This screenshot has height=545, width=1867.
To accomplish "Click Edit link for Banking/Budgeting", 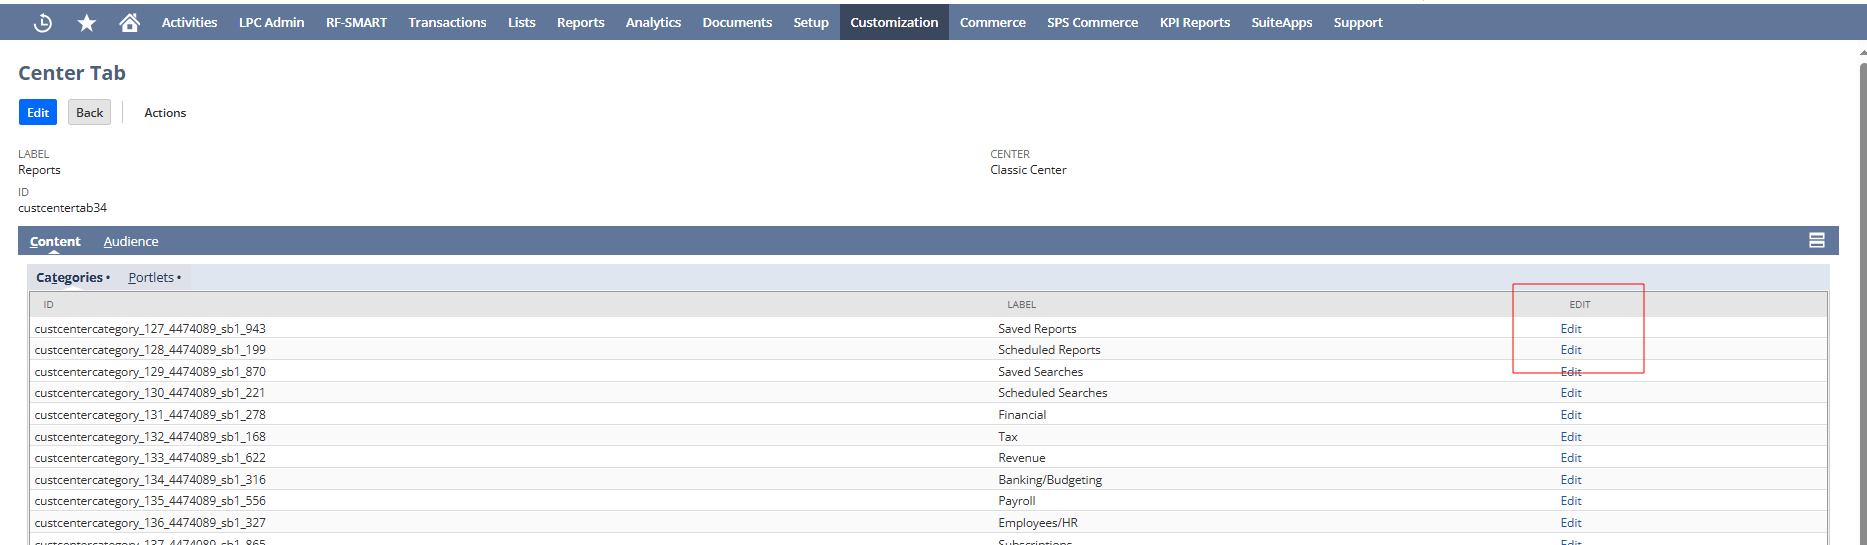I will tap(1570, 480).
